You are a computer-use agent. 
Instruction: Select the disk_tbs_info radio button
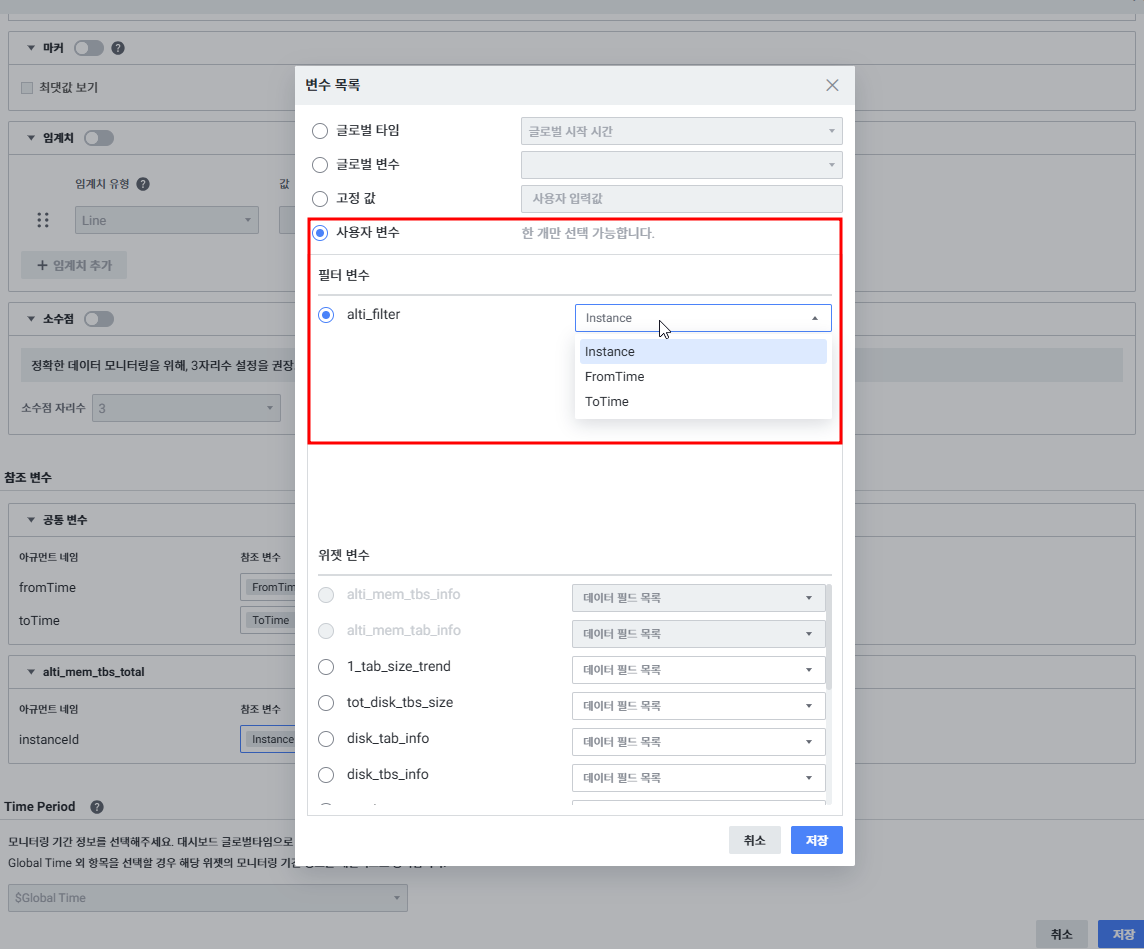click(x=326, y=775)
